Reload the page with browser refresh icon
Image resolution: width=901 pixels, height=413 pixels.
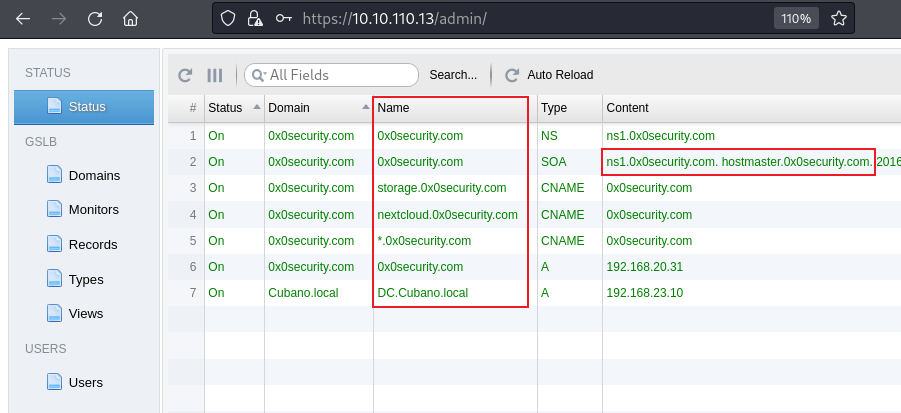[x=95, y=19]
